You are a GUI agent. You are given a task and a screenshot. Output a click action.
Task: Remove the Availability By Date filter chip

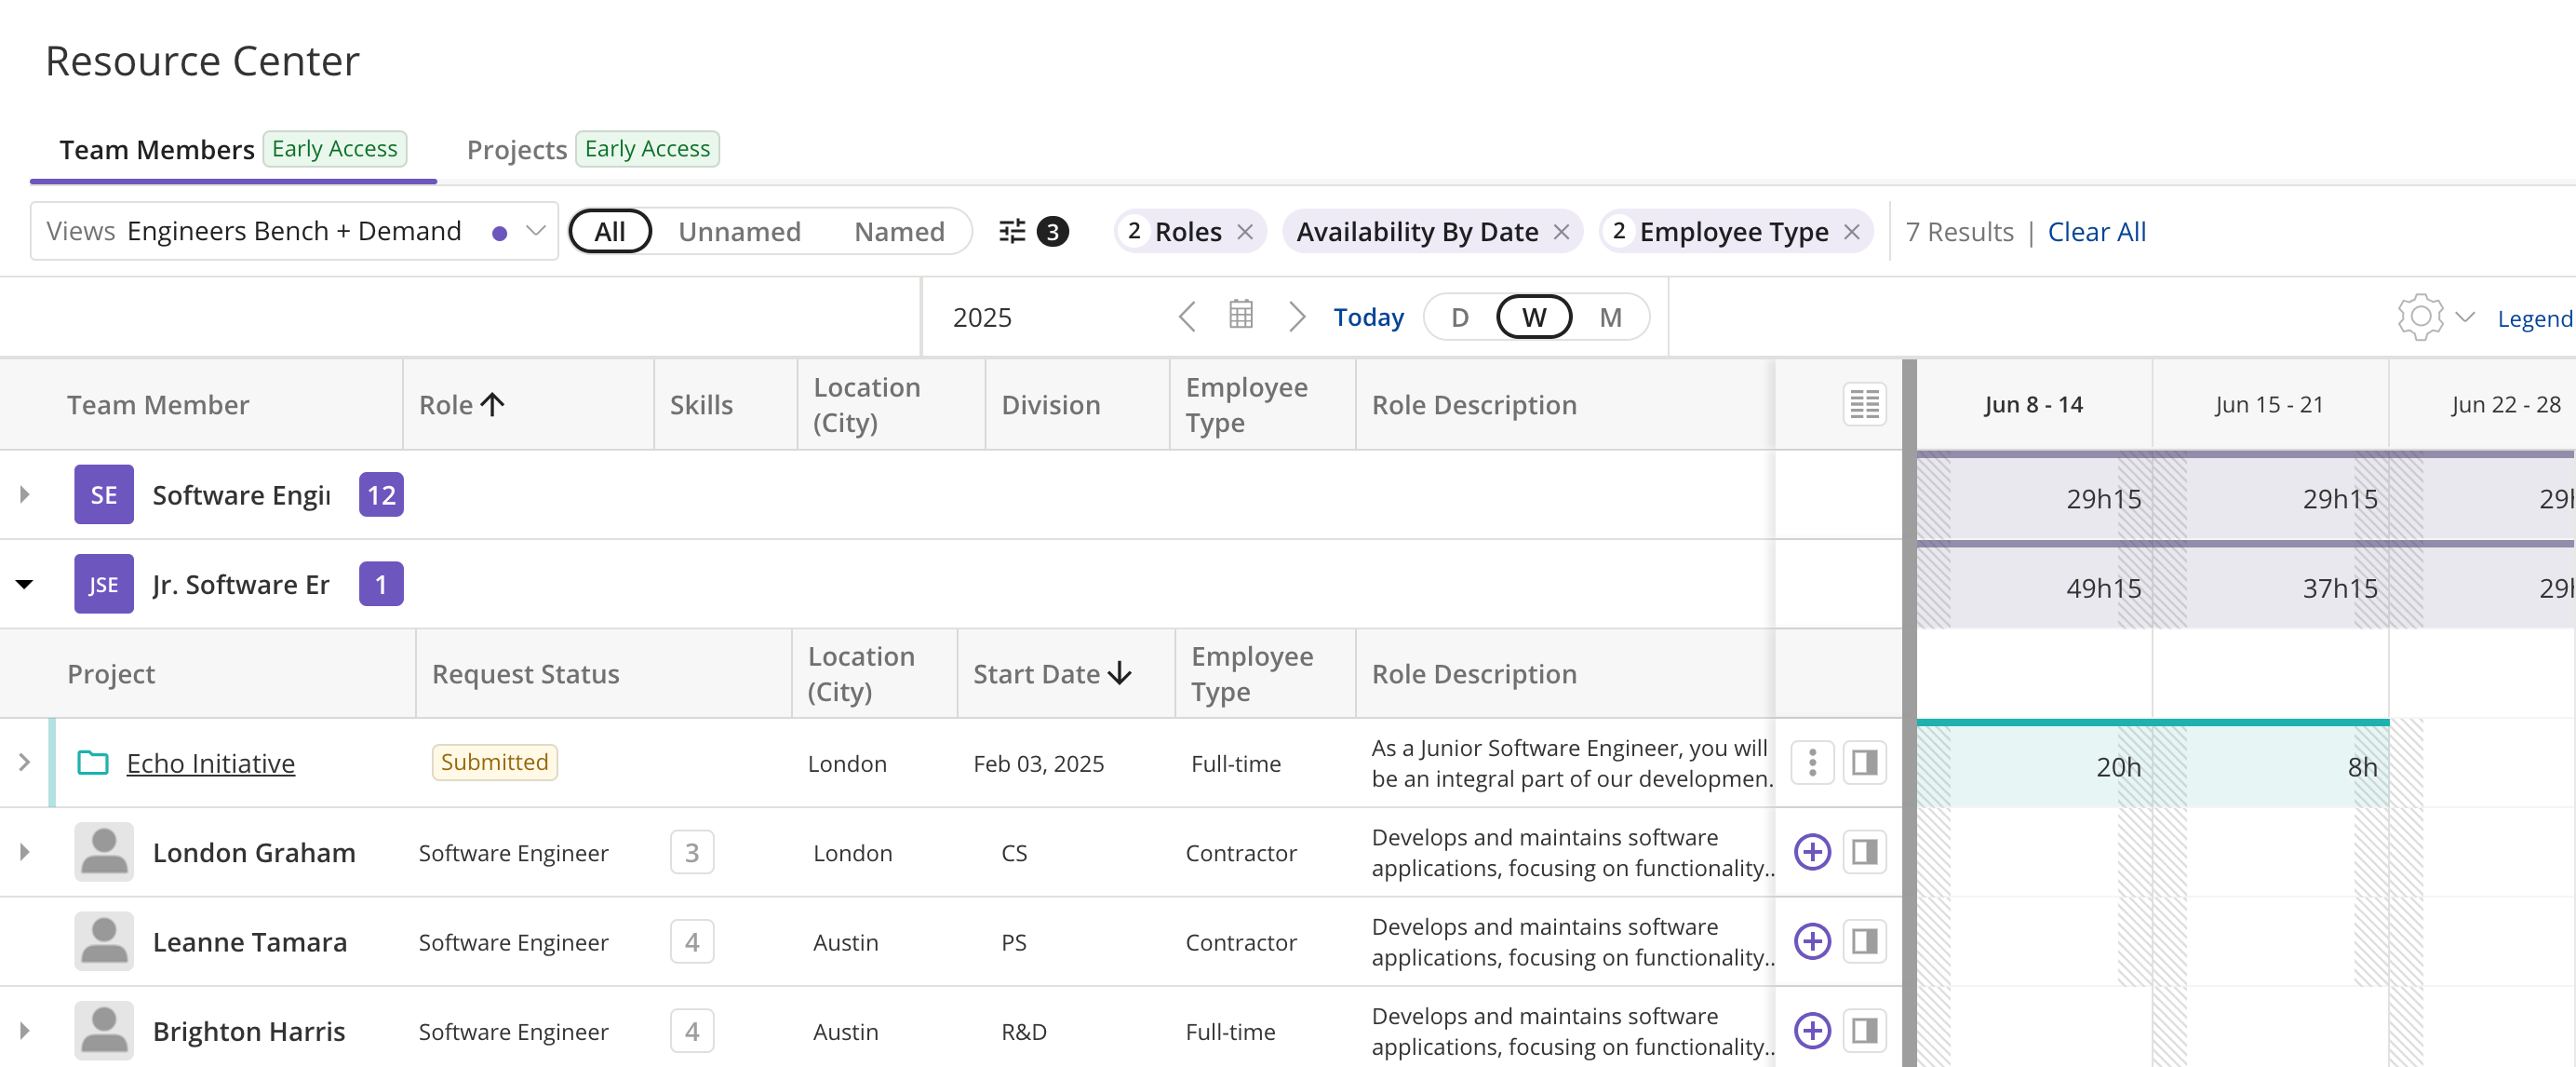tap(1561, 232)
